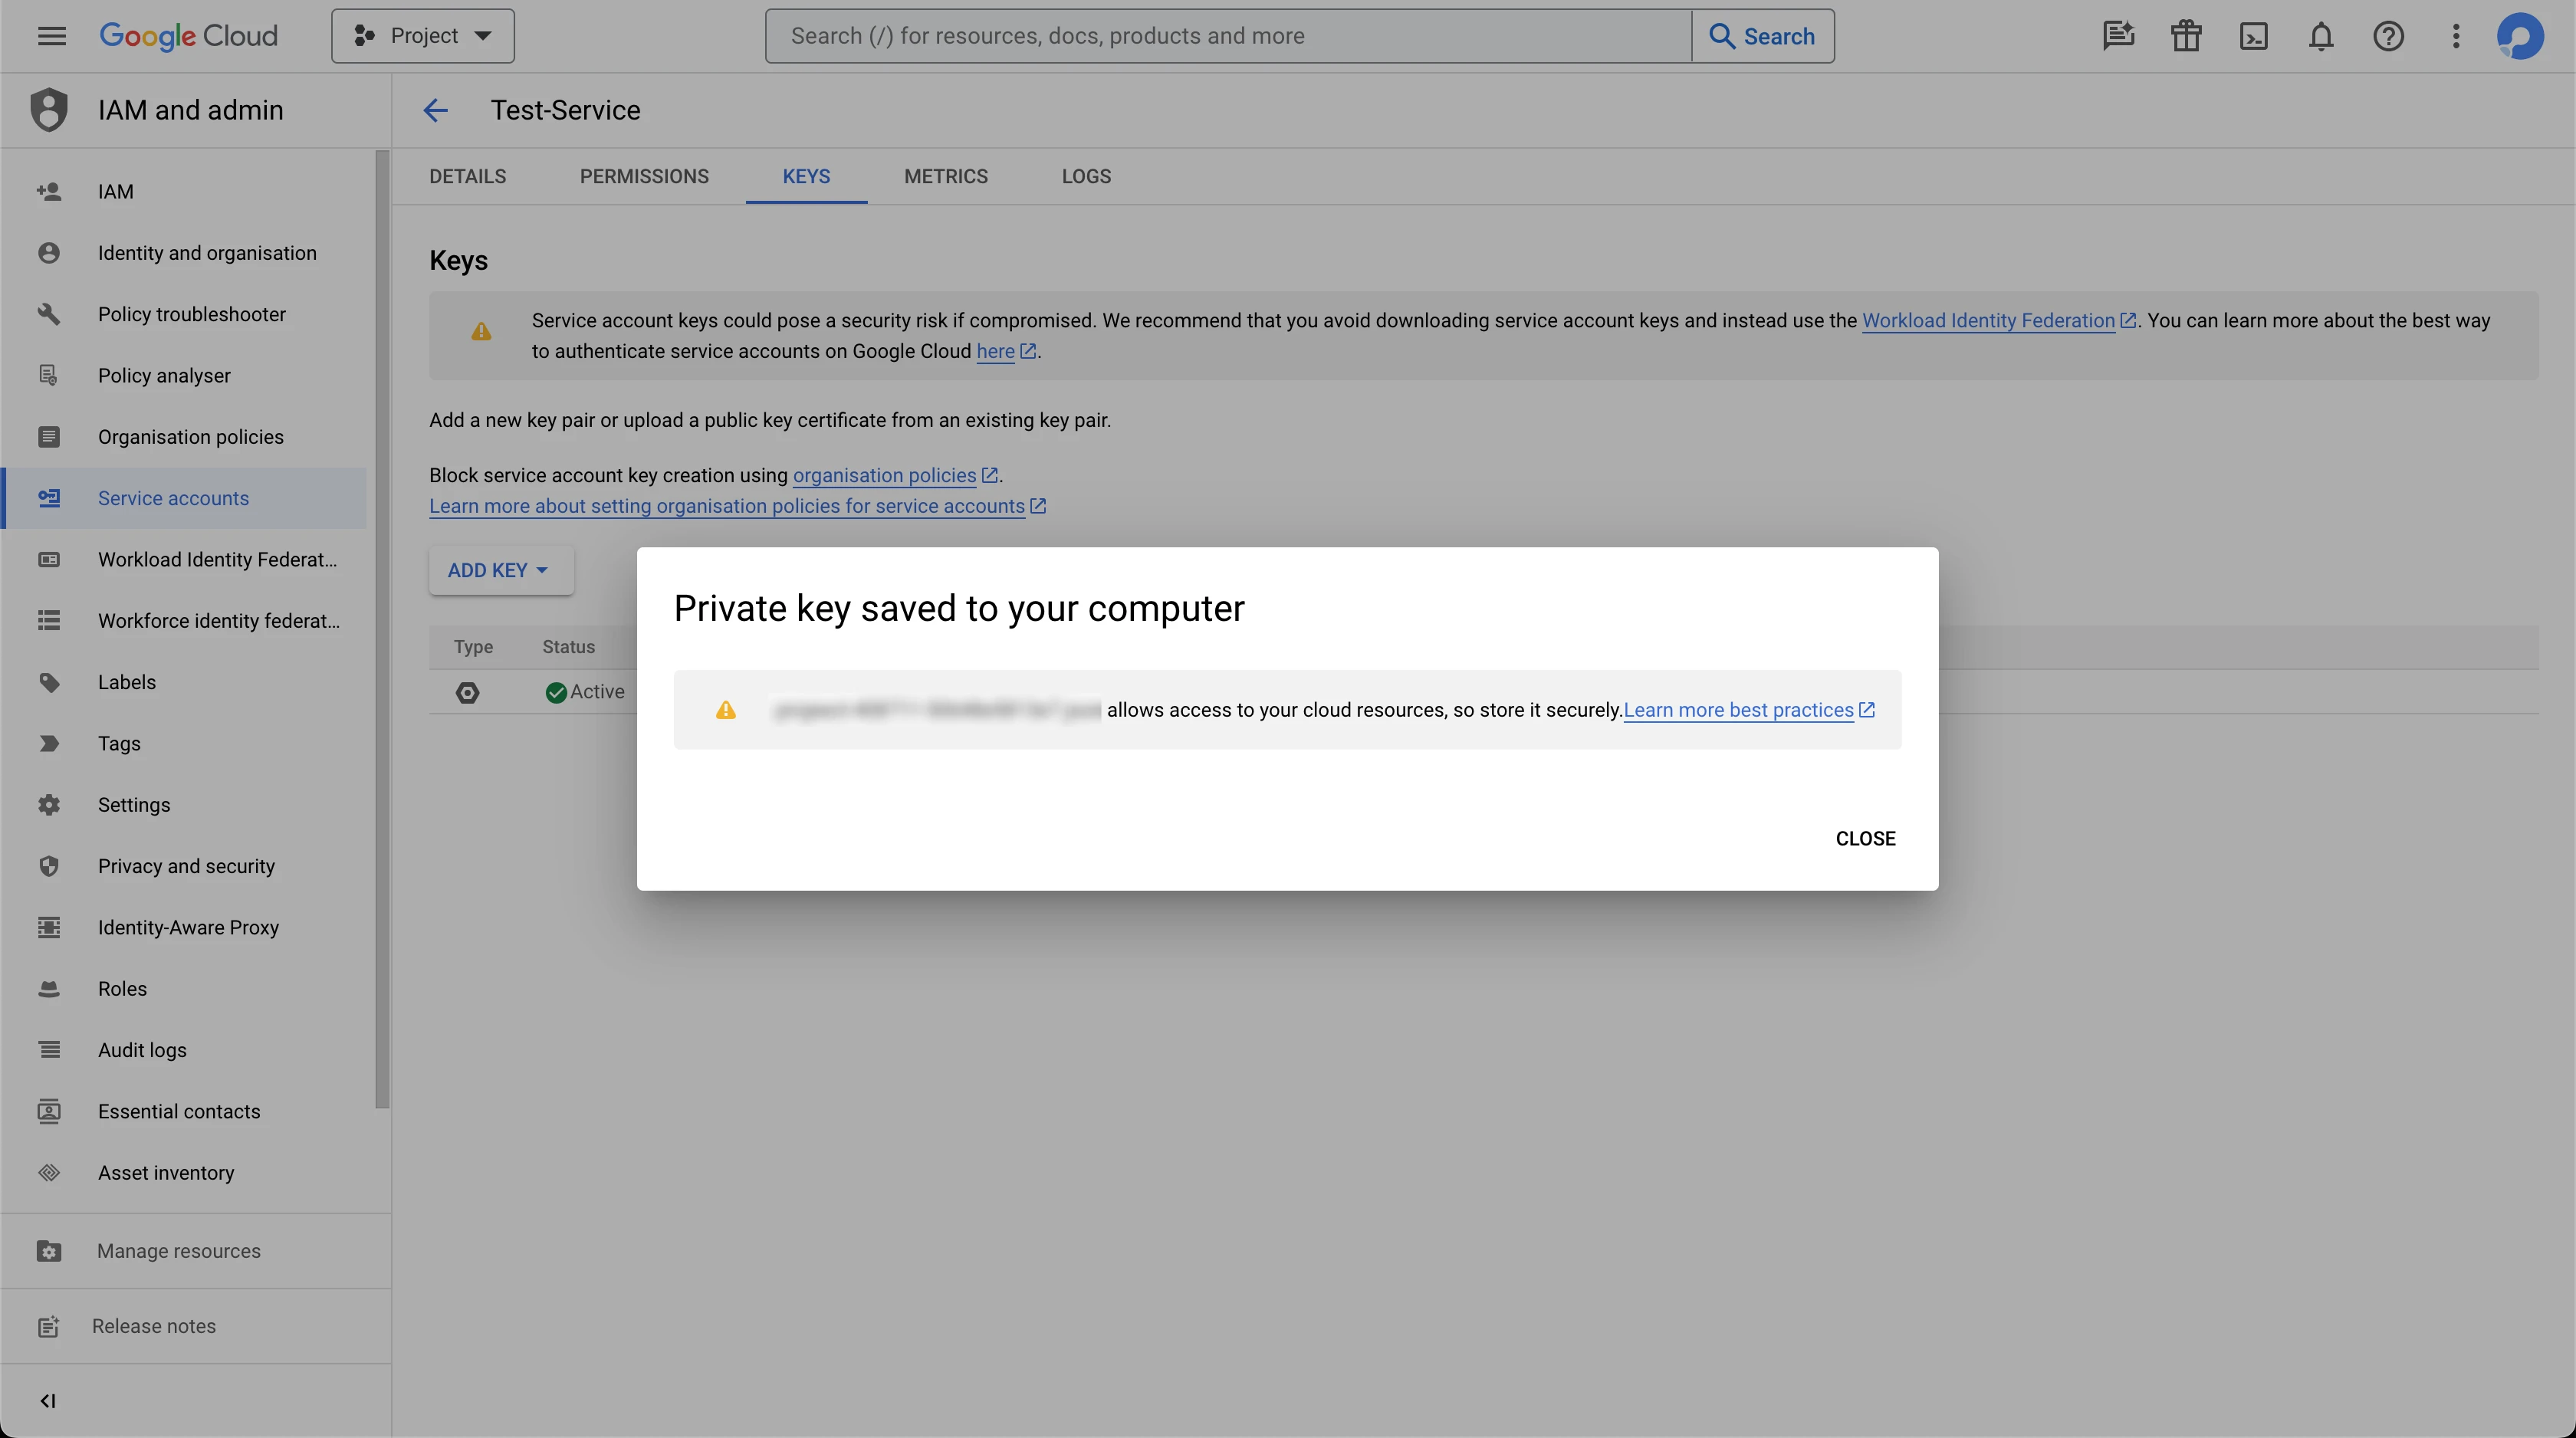Screen dimensions: 2576x1438
Task: Open the Learn more best practices link
Action: coord(1738,710)
